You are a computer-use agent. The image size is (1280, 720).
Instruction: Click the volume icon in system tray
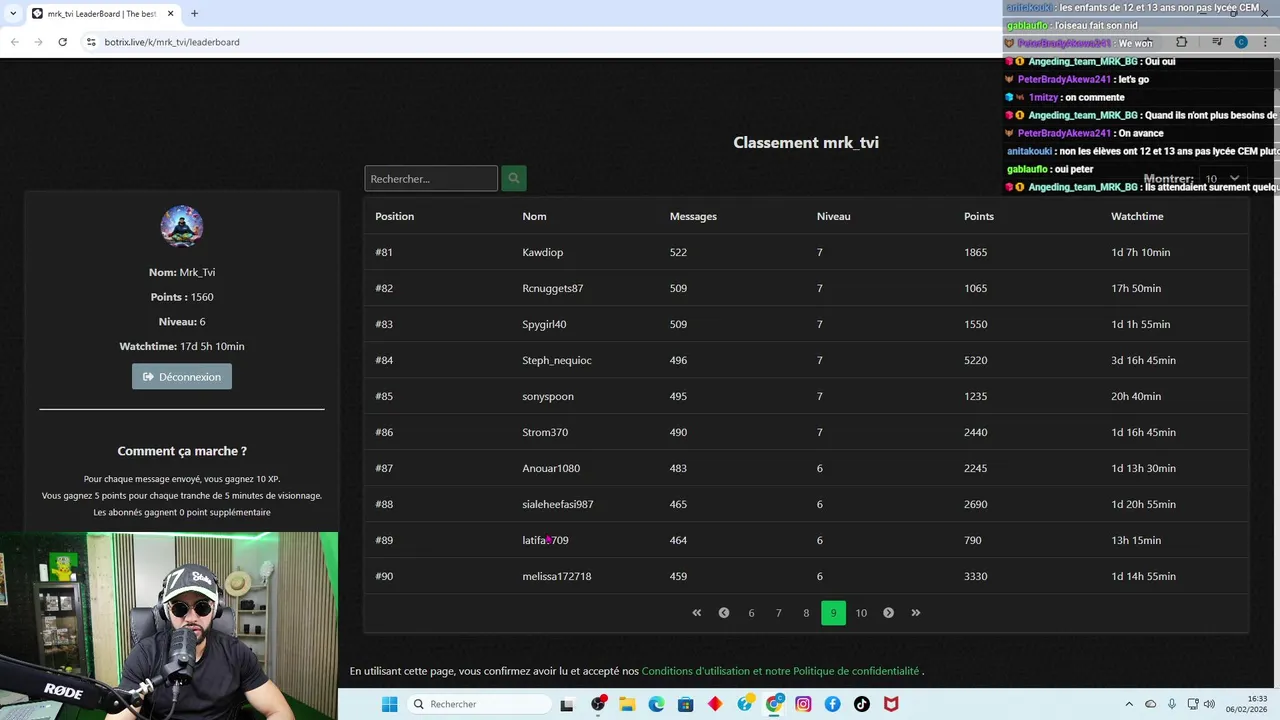click(1209, 704)
